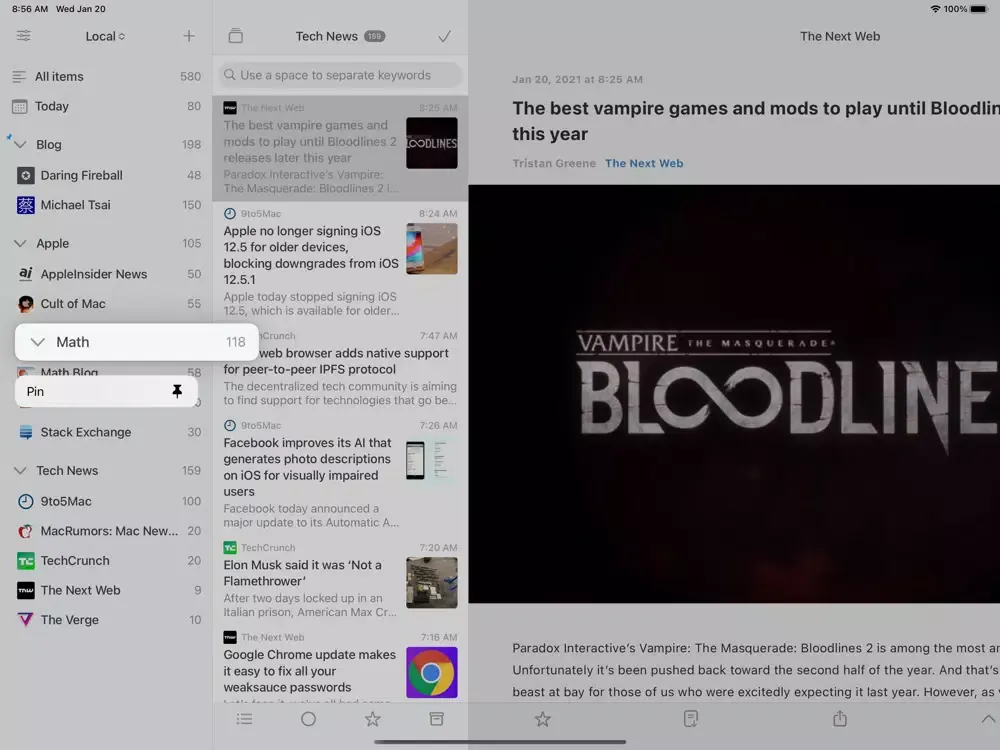1000x750 pixels.
Task: Show all articles list filter icon
Action: (x=244, y=719)
